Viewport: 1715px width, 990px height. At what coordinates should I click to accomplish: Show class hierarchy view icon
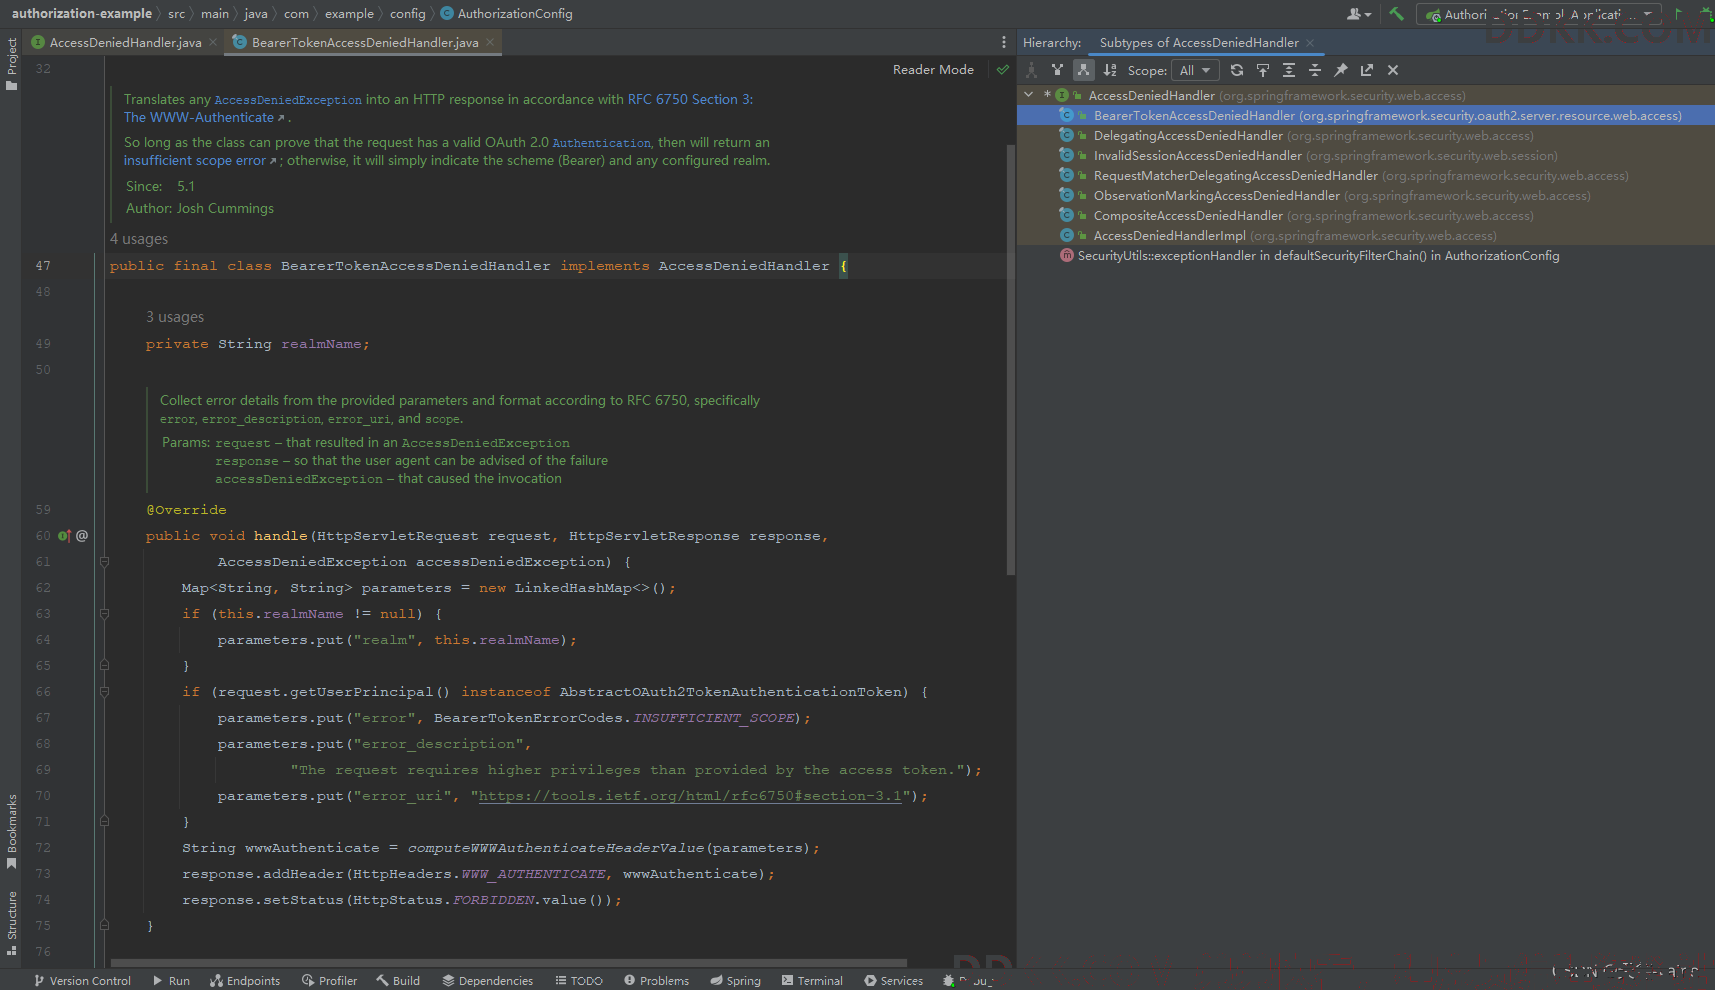pos(1032,70)
